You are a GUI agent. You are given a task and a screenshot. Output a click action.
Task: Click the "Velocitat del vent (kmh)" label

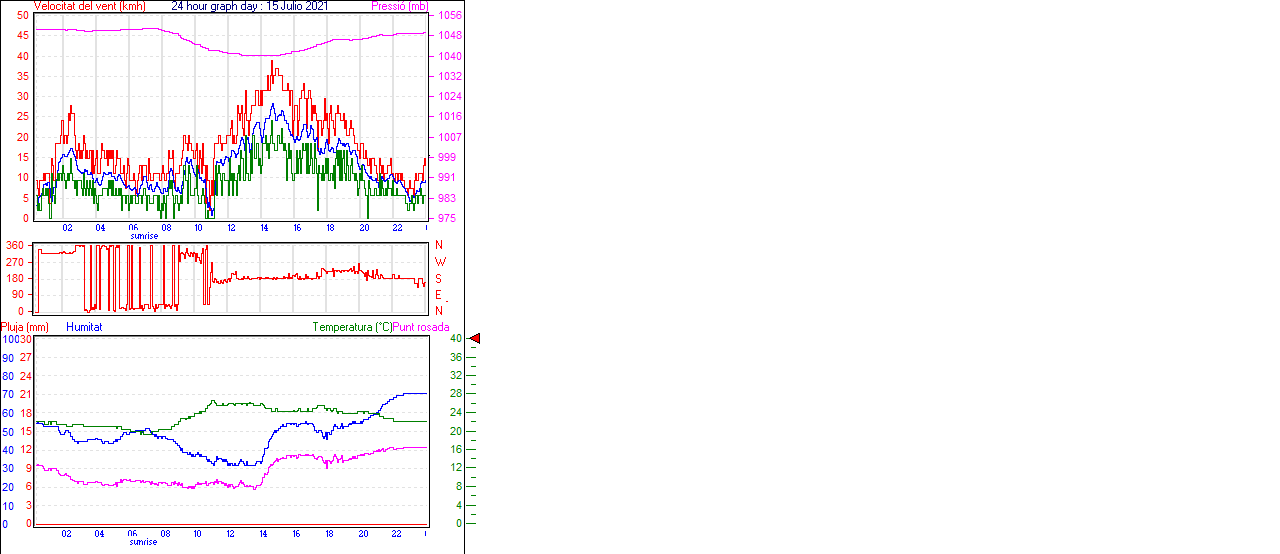(89, 6)
